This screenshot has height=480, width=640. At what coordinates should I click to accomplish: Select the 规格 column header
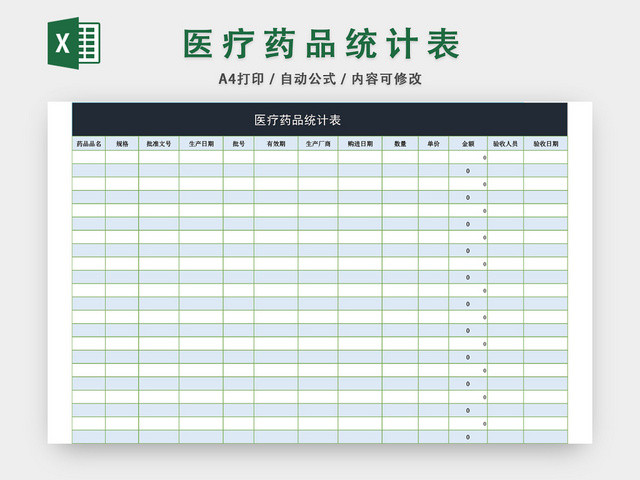(122, 144)
